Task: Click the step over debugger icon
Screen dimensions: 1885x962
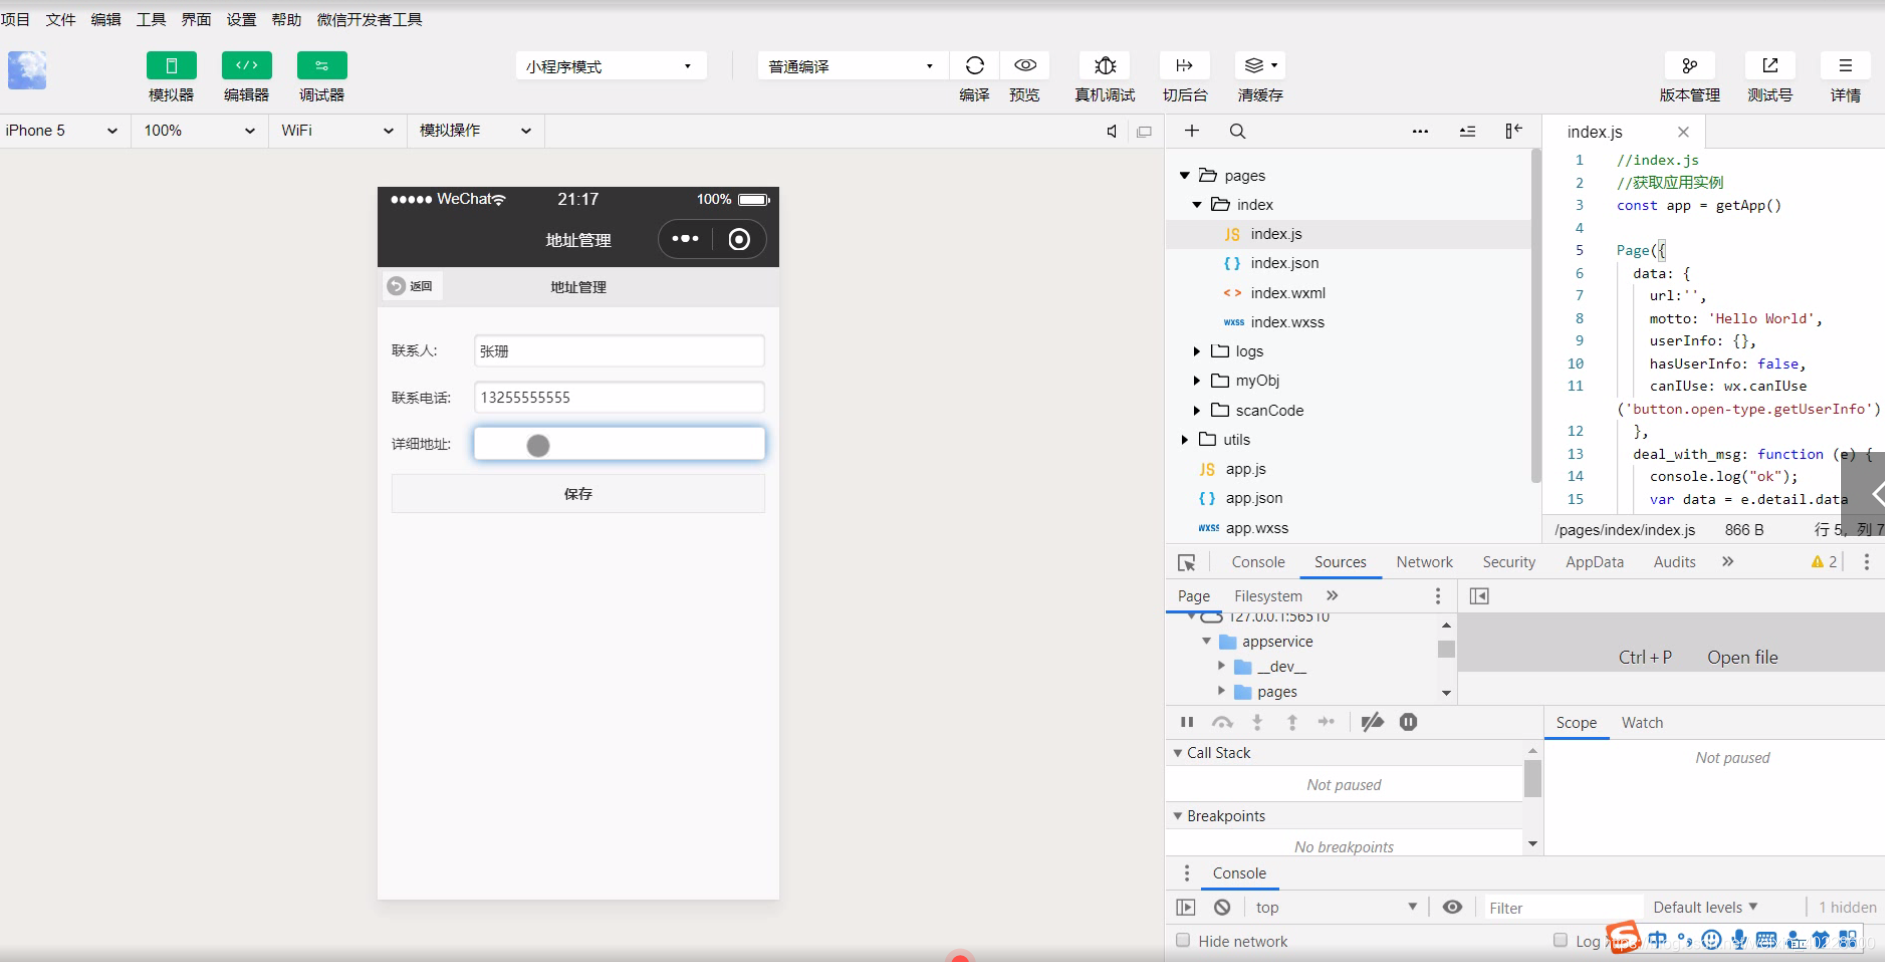Action: point(1222,722)
